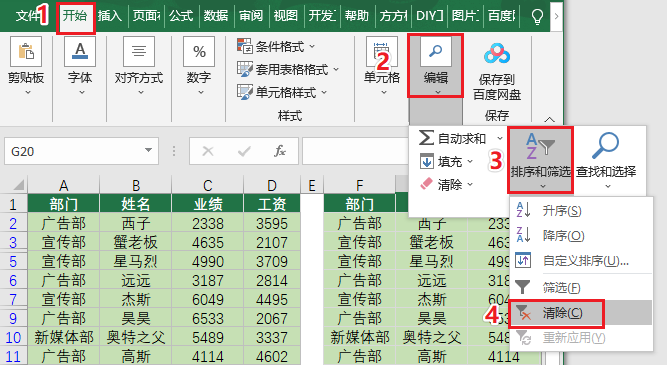667x365 pixels.
Task: Switch to the 开始 ribbon tab
Action: pyautogui.click(x=75, y=16)
